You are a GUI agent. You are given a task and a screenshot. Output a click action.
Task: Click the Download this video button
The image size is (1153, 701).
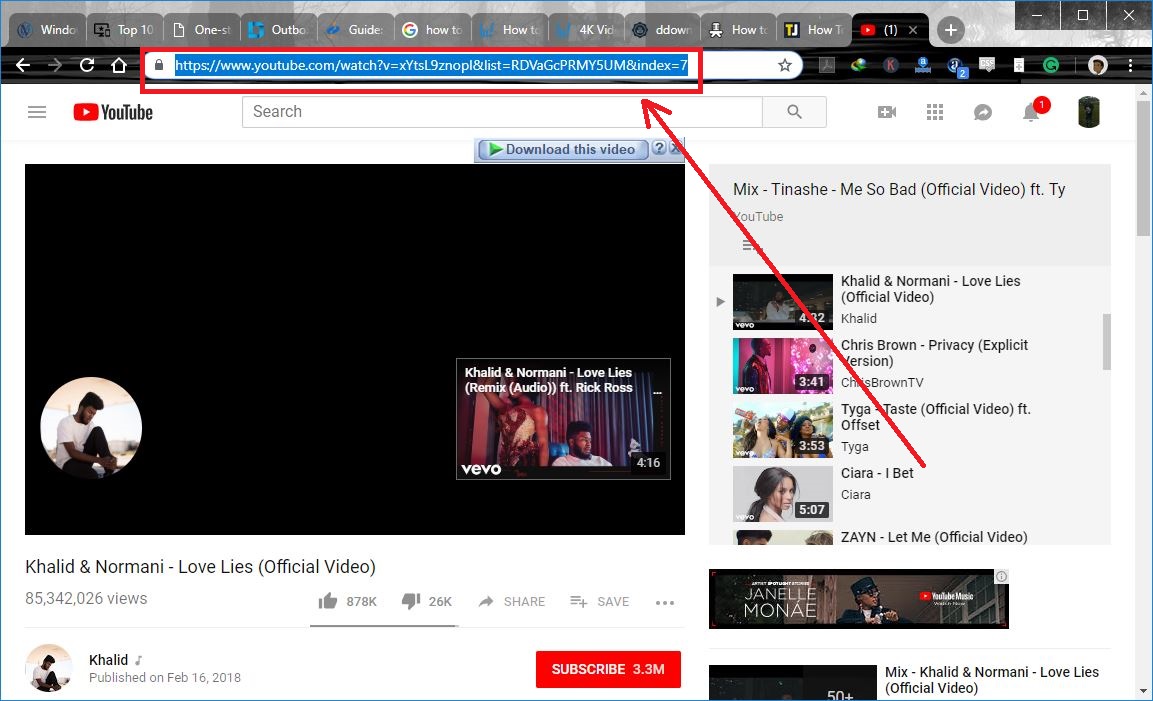tap(563, 149)
